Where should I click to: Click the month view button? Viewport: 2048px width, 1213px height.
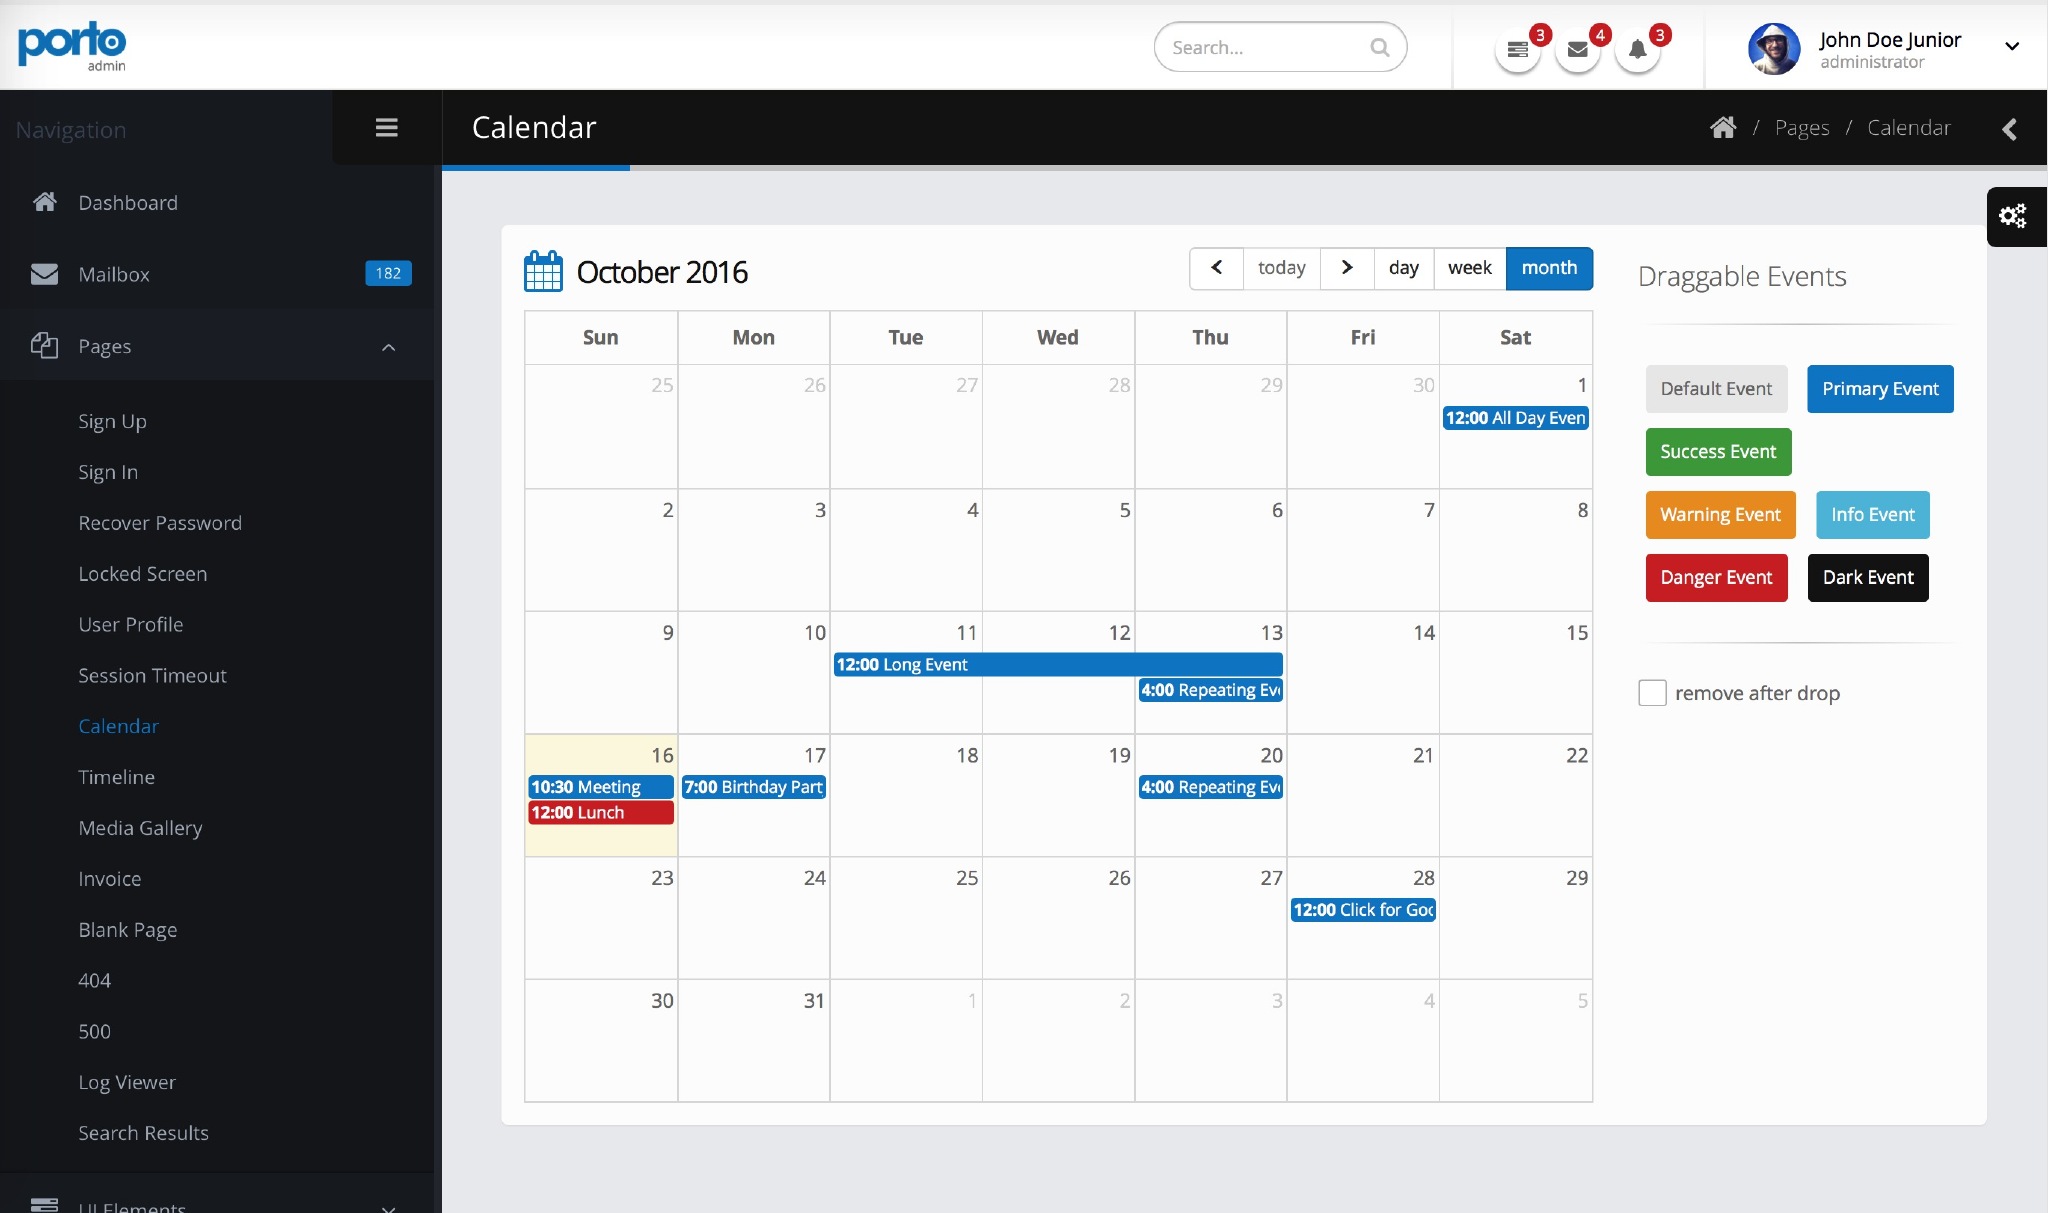tap(1549, 267)
